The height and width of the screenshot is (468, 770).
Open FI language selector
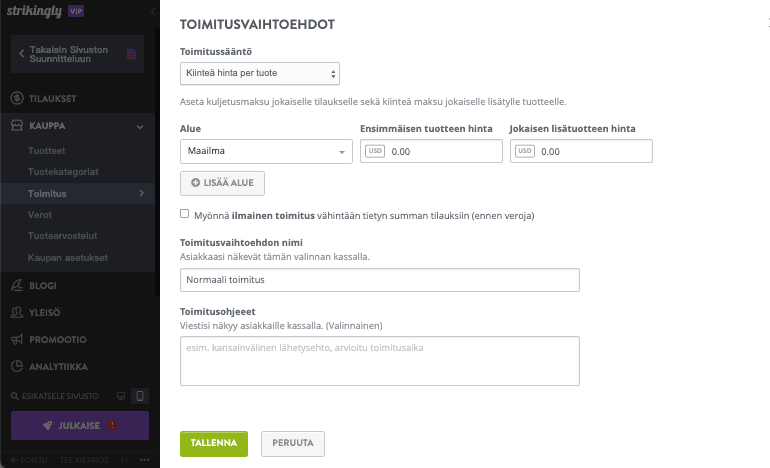pos(124,460)
